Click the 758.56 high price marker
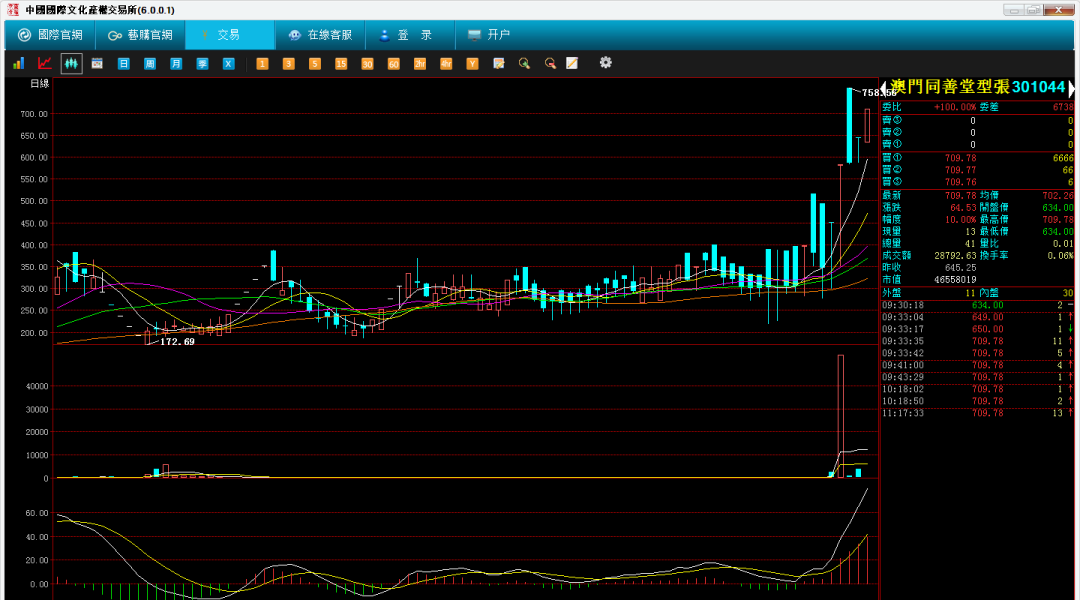 [879, 92]
